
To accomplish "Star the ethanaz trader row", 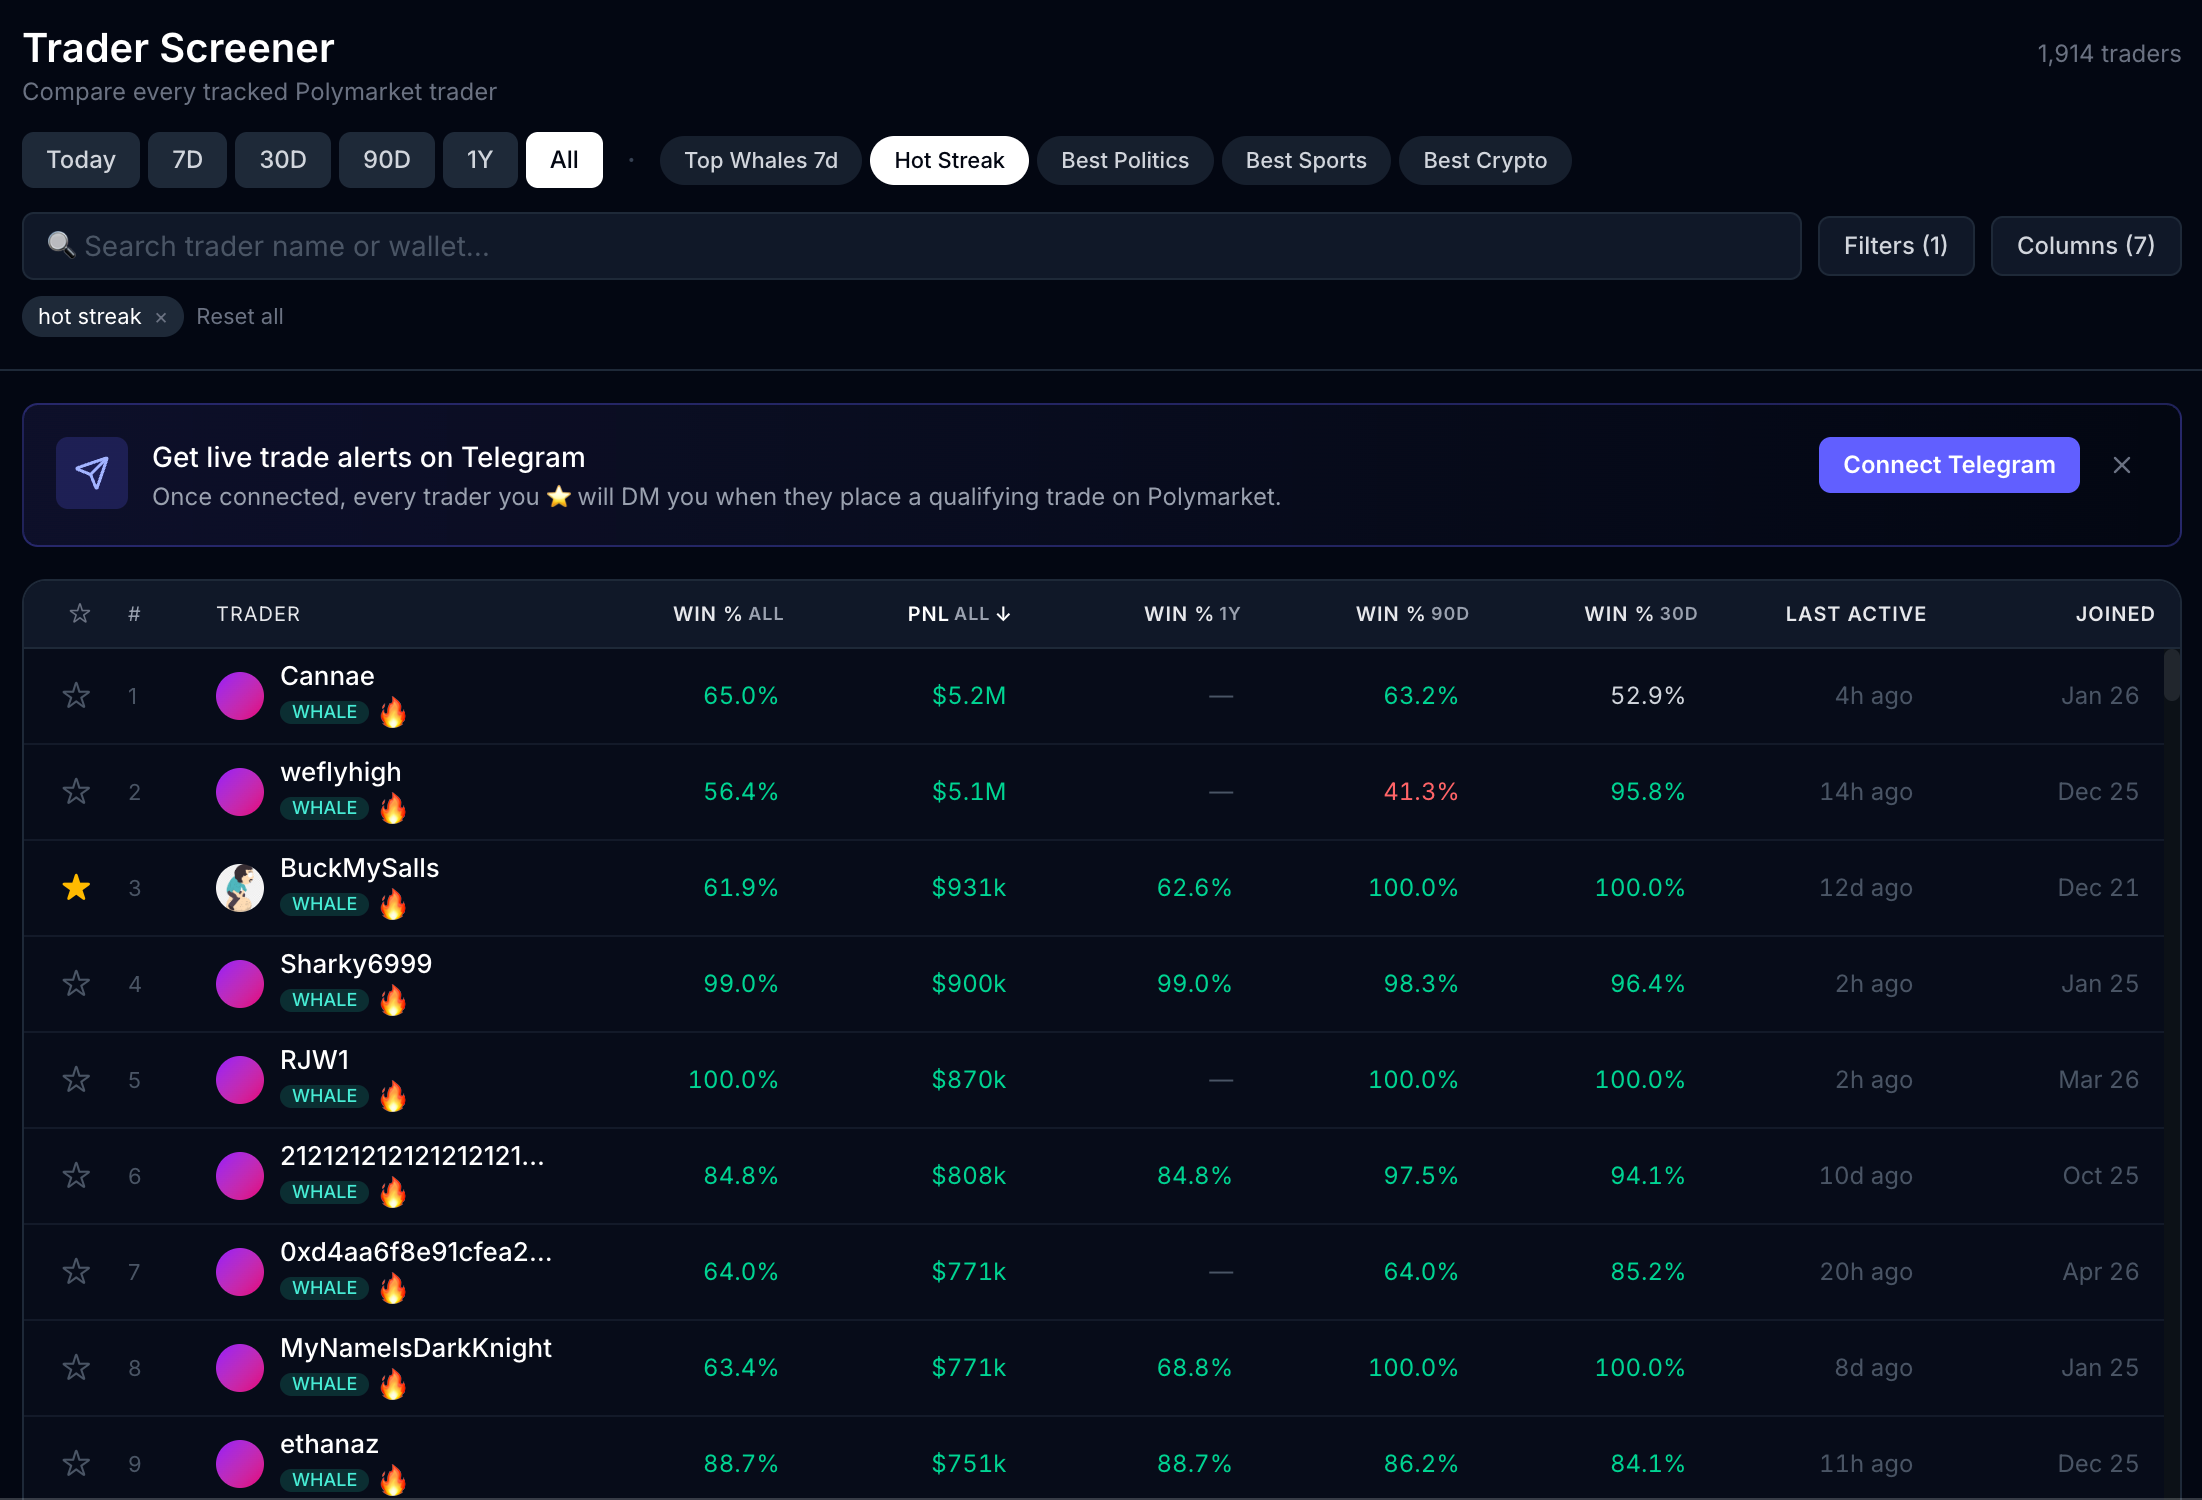I will pyautogui.click(x=76, y=1463).
